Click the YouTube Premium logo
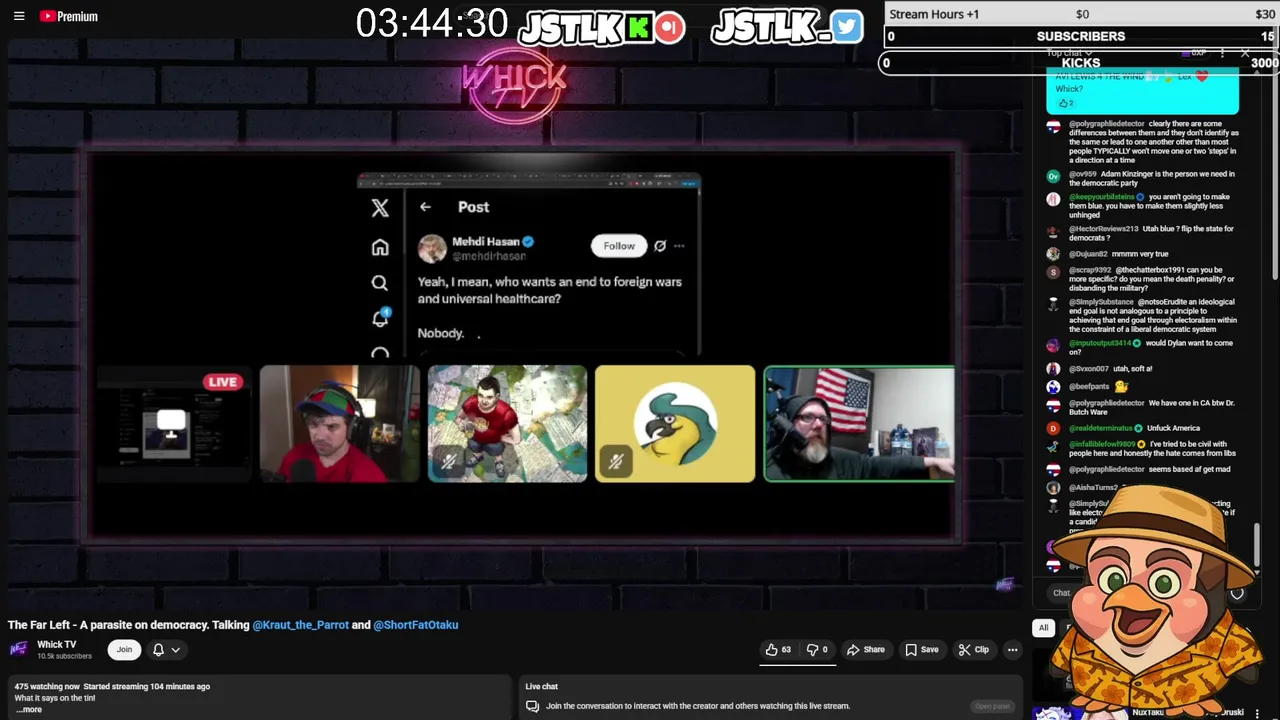 pyautogui.click(x=68, y=16)
